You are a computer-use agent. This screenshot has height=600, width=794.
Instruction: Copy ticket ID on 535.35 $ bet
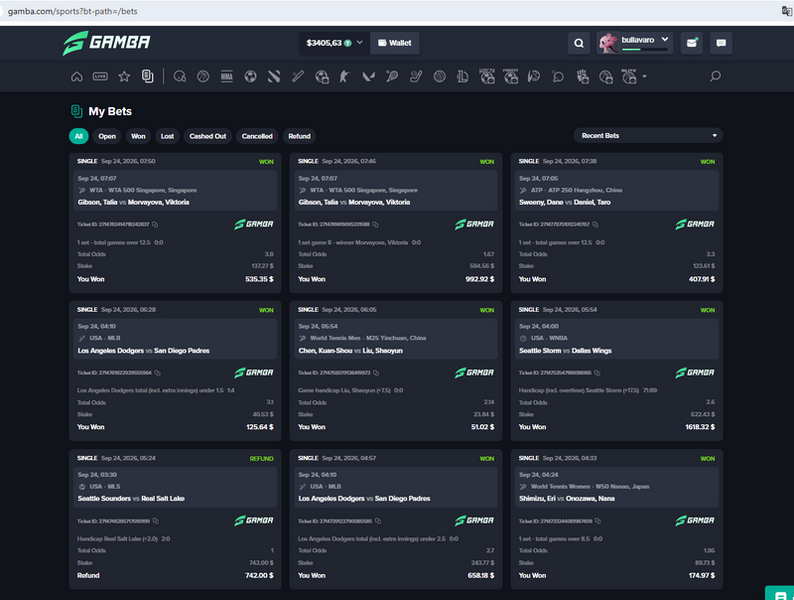pyautogui.click(x=155, y=224)
